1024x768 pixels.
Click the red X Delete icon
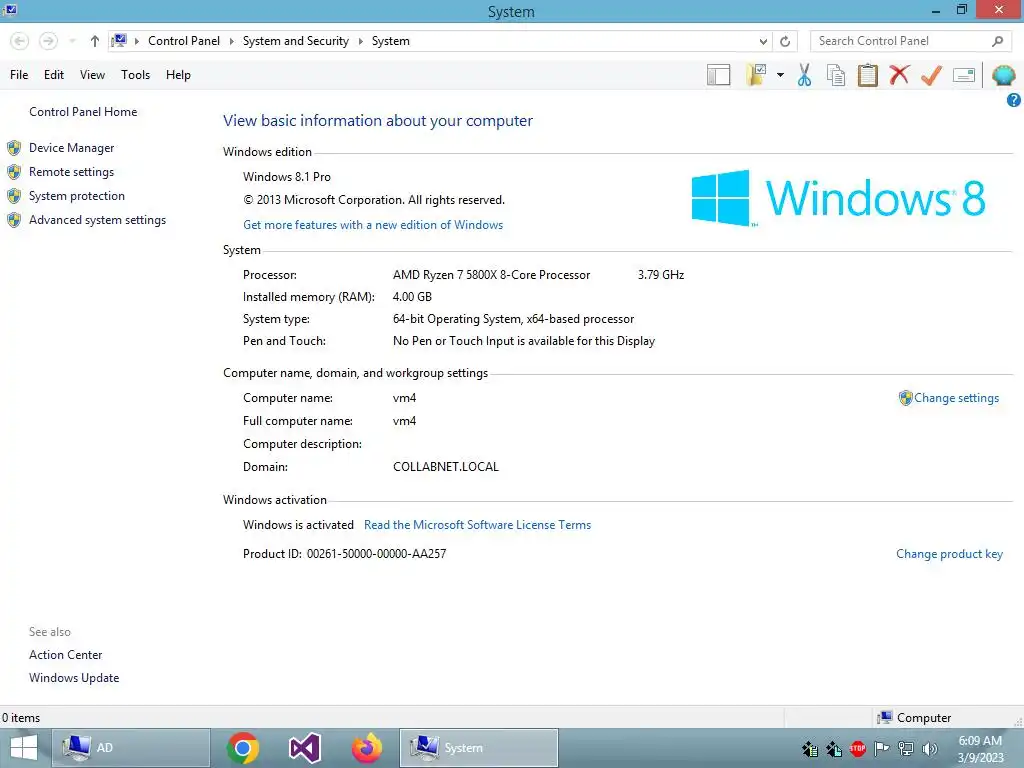point(899,75)
